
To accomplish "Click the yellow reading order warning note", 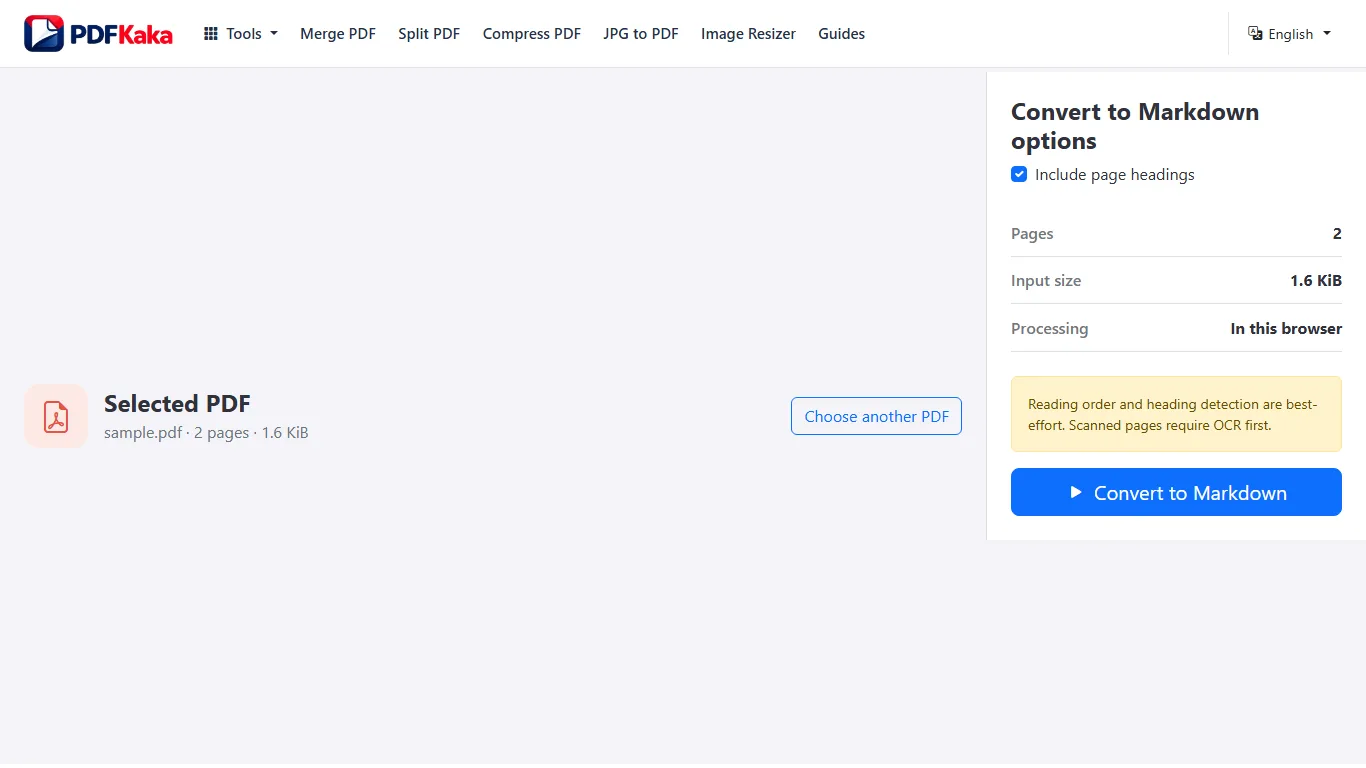I will [1176, 414].
